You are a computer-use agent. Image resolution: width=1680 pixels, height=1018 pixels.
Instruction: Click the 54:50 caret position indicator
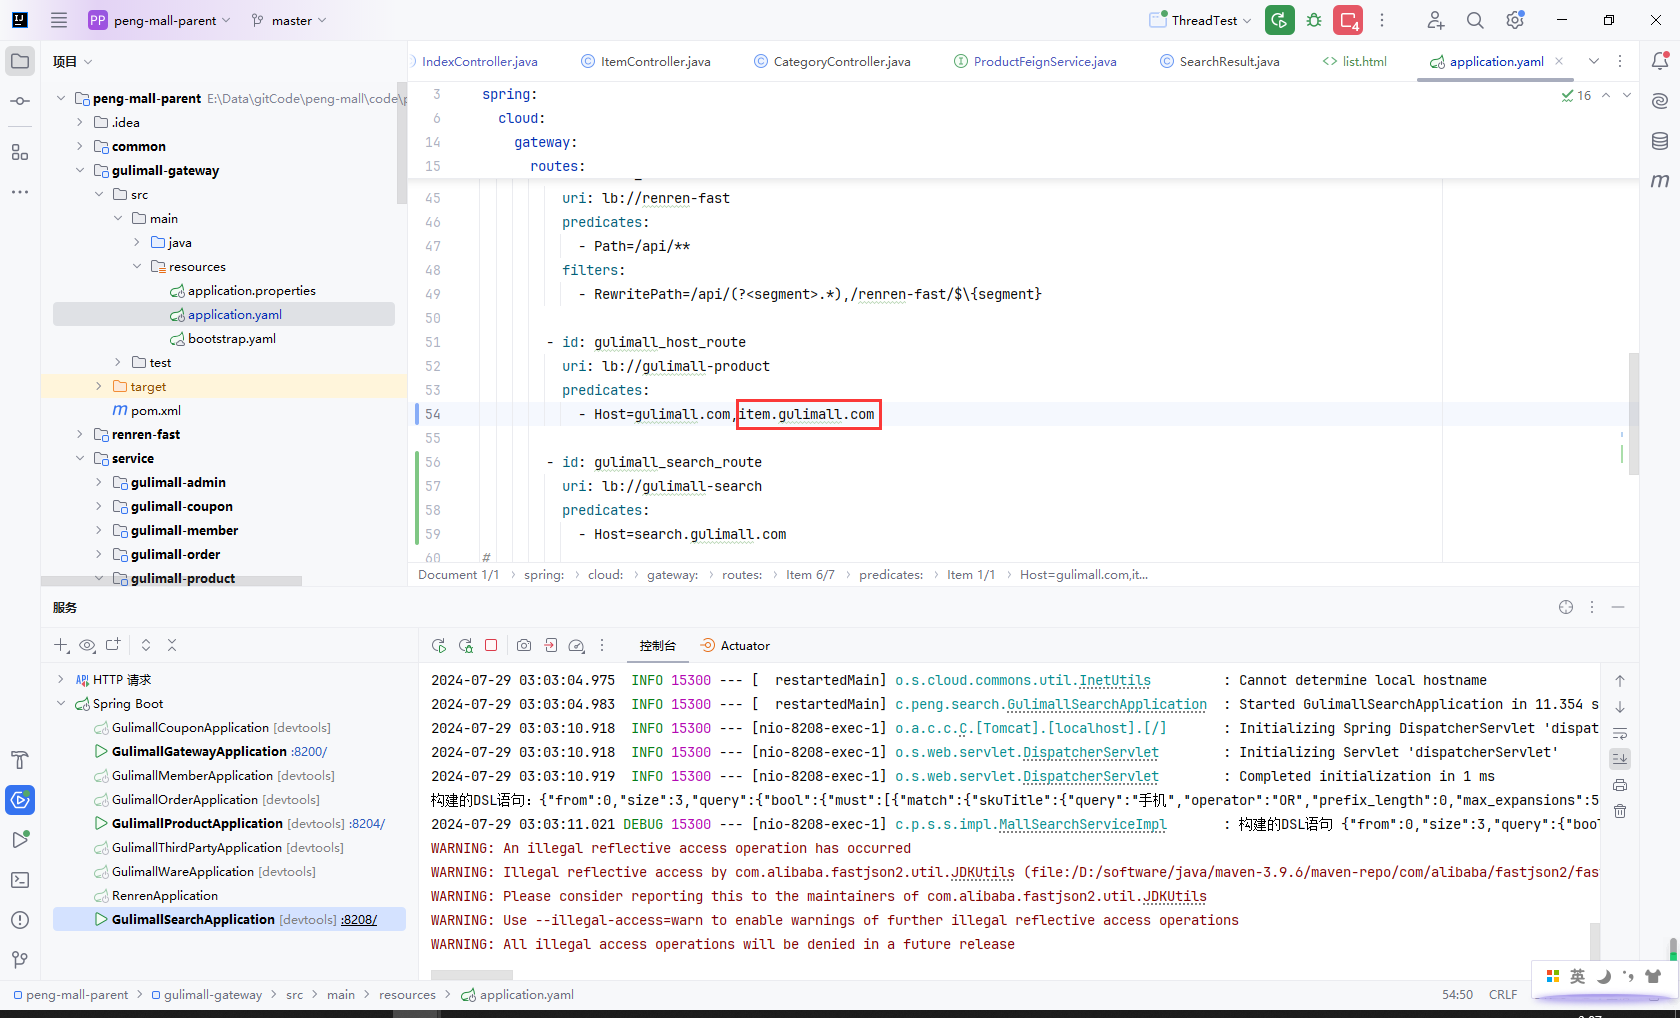point(1457,995)
